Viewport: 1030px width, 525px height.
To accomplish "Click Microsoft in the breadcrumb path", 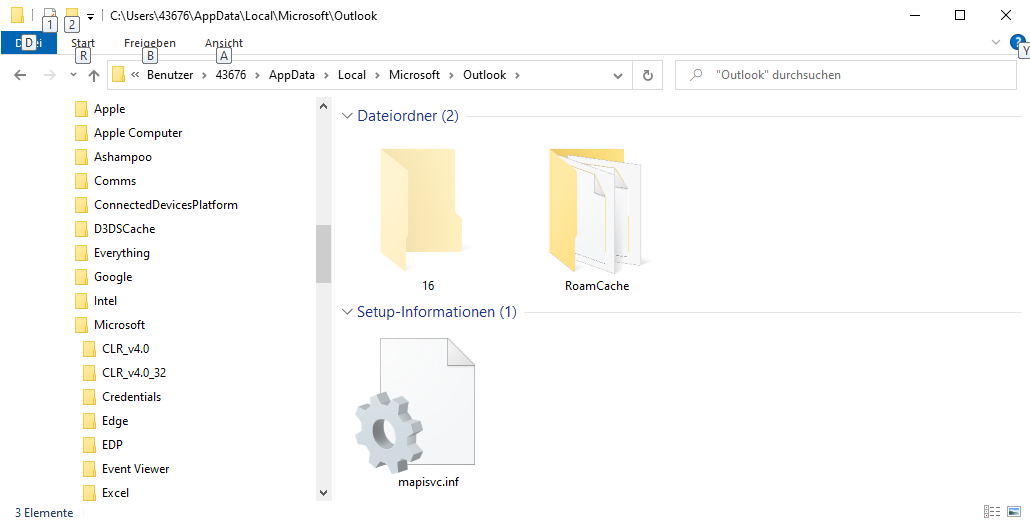I will point(414,75).
